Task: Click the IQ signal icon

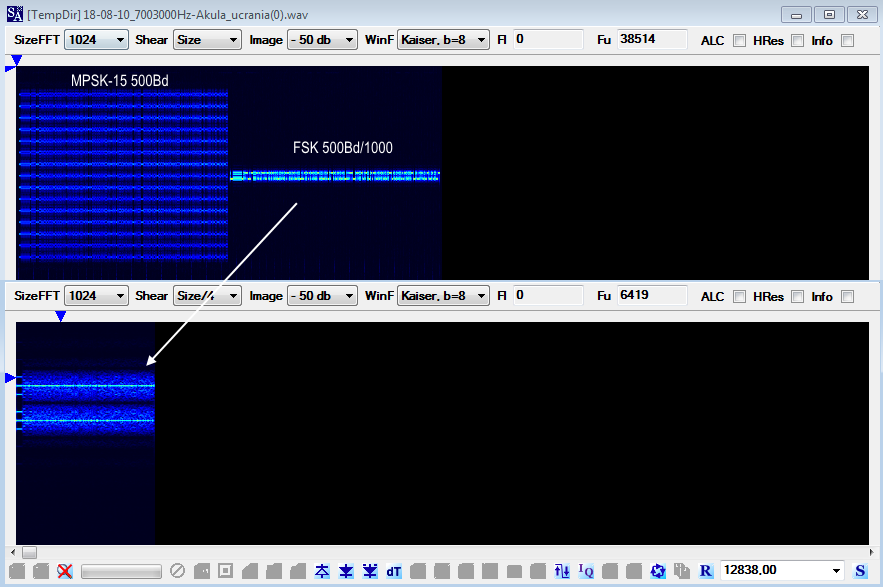Action: coord(586,571)
